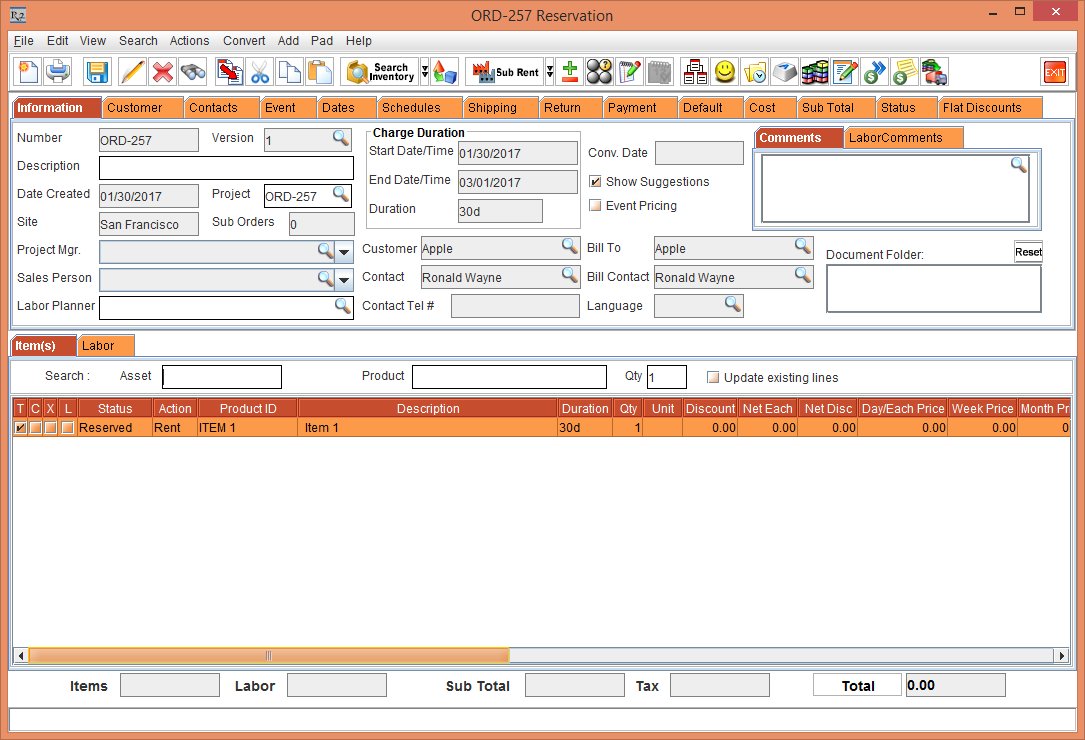Switch to the Shipping tab
The image size is (1085, 740).
(492, 108)
